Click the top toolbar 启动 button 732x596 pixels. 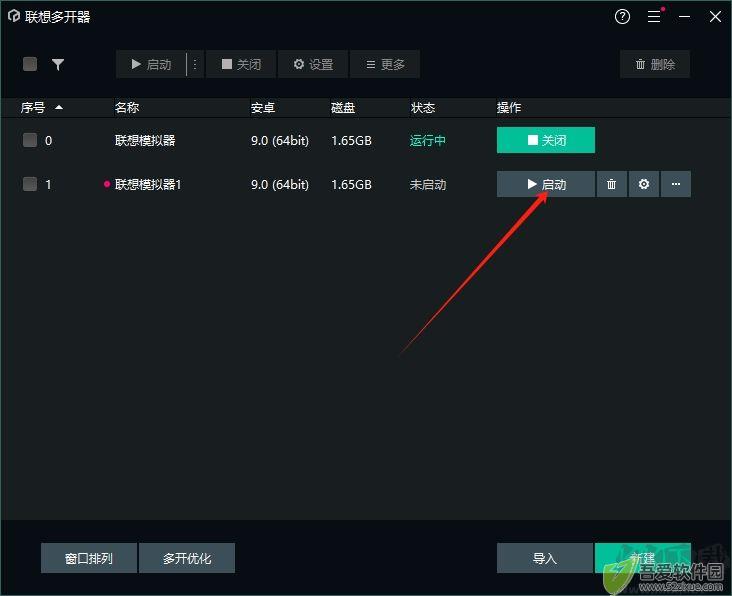151,64
